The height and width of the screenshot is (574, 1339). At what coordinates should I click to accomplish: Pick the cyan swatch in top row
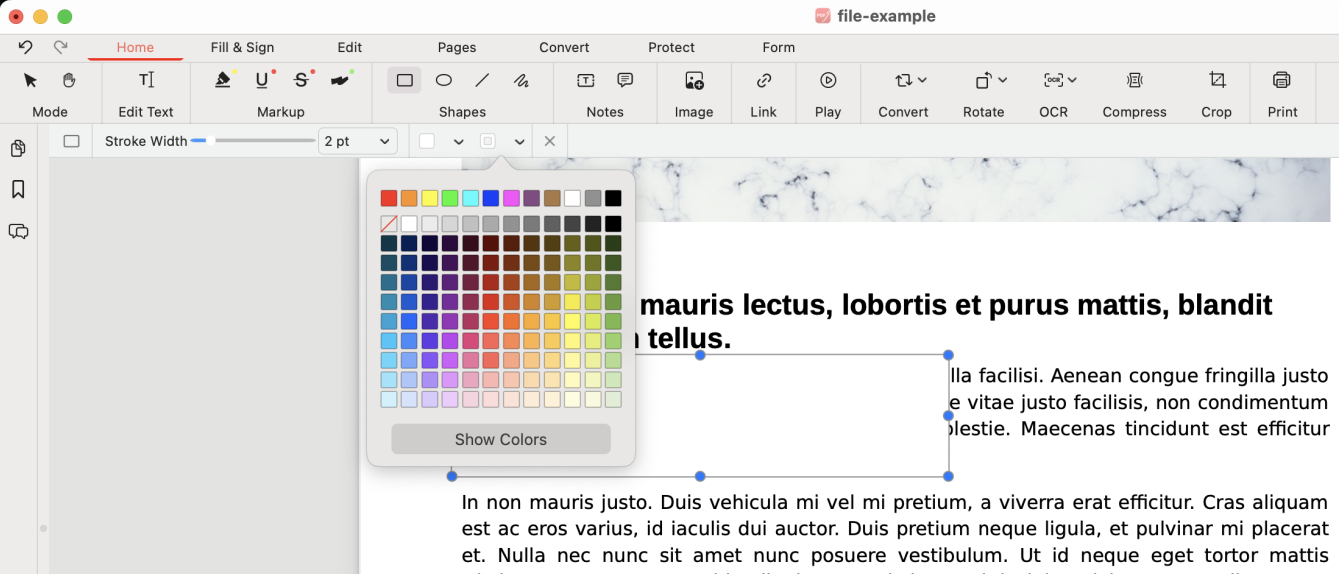tap(470, 198)
